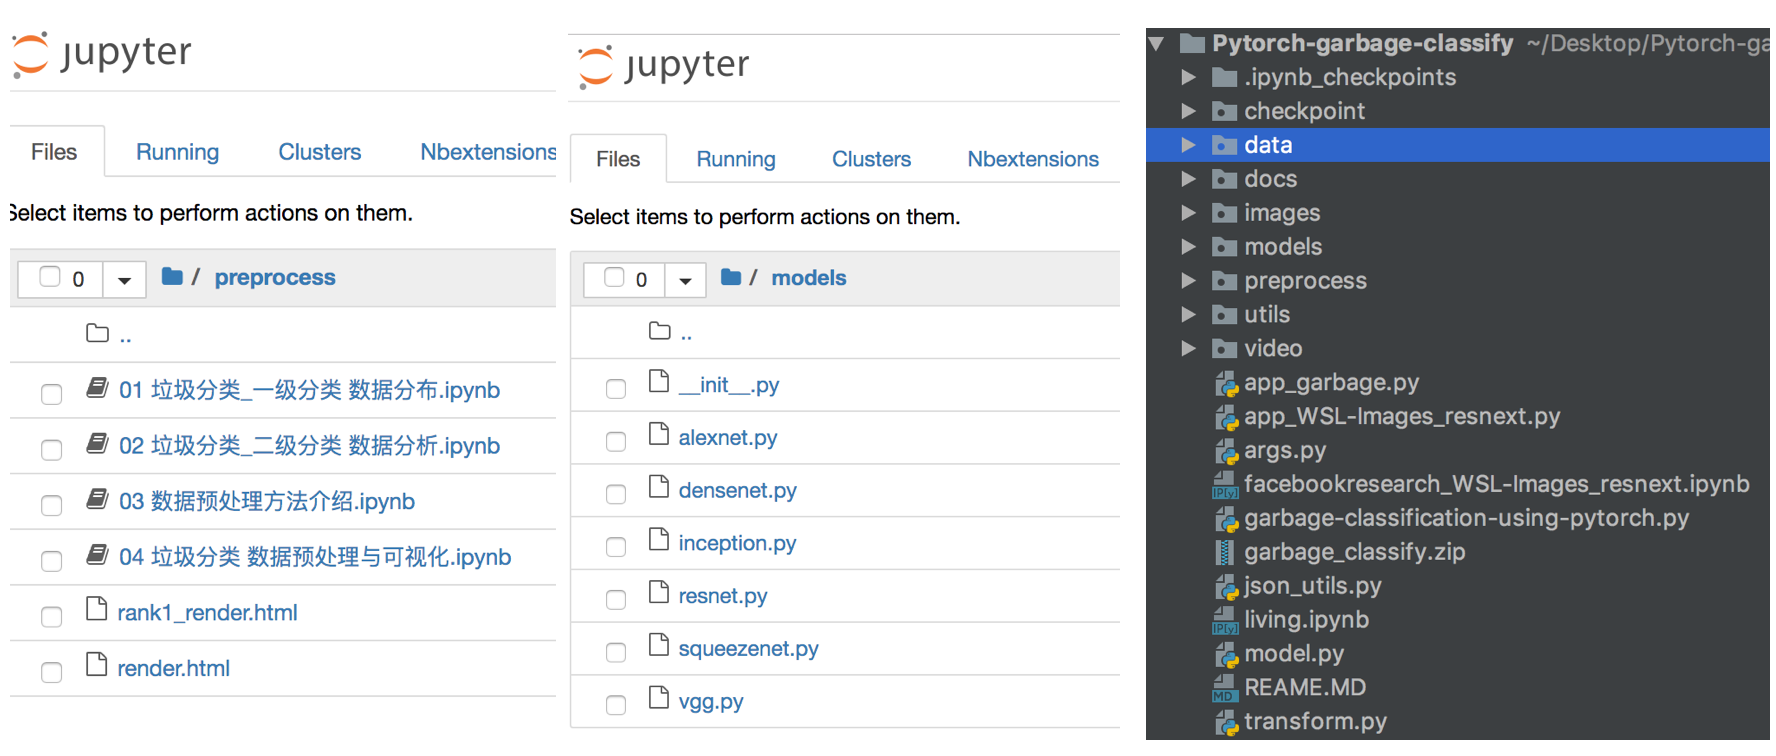Viewport: 1776px width, 756px height.
Task: Open the selection dropdown arrow in the preprocess panel
Action: [x=124, y=280]
